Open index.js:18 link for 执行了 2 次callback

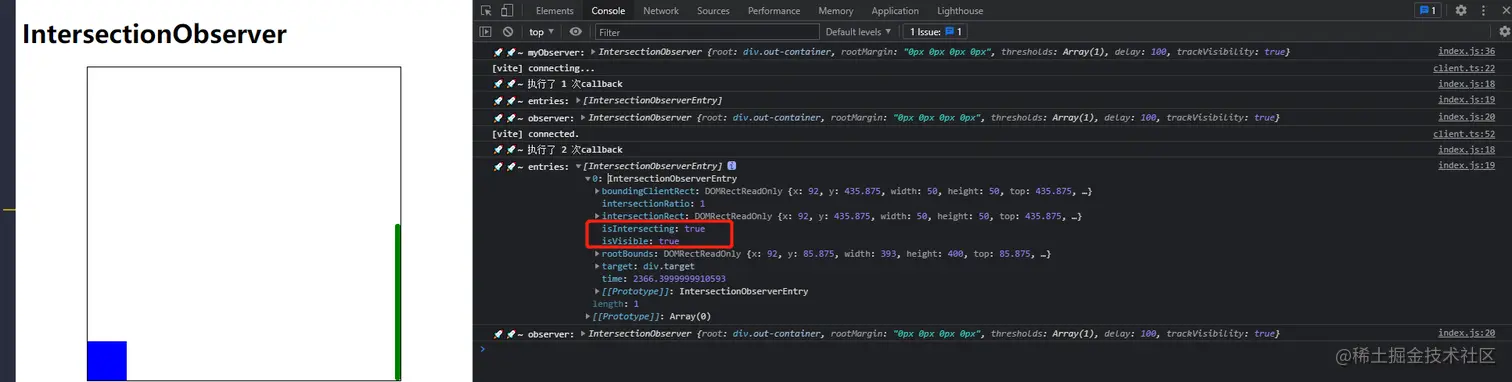point(1466,150)
